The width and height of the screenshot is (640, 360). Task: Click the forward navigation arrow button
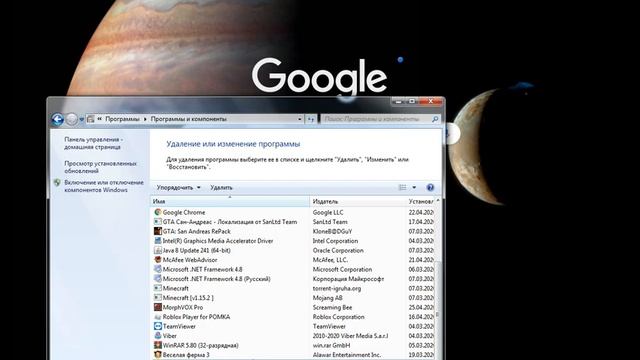(71, 119)
